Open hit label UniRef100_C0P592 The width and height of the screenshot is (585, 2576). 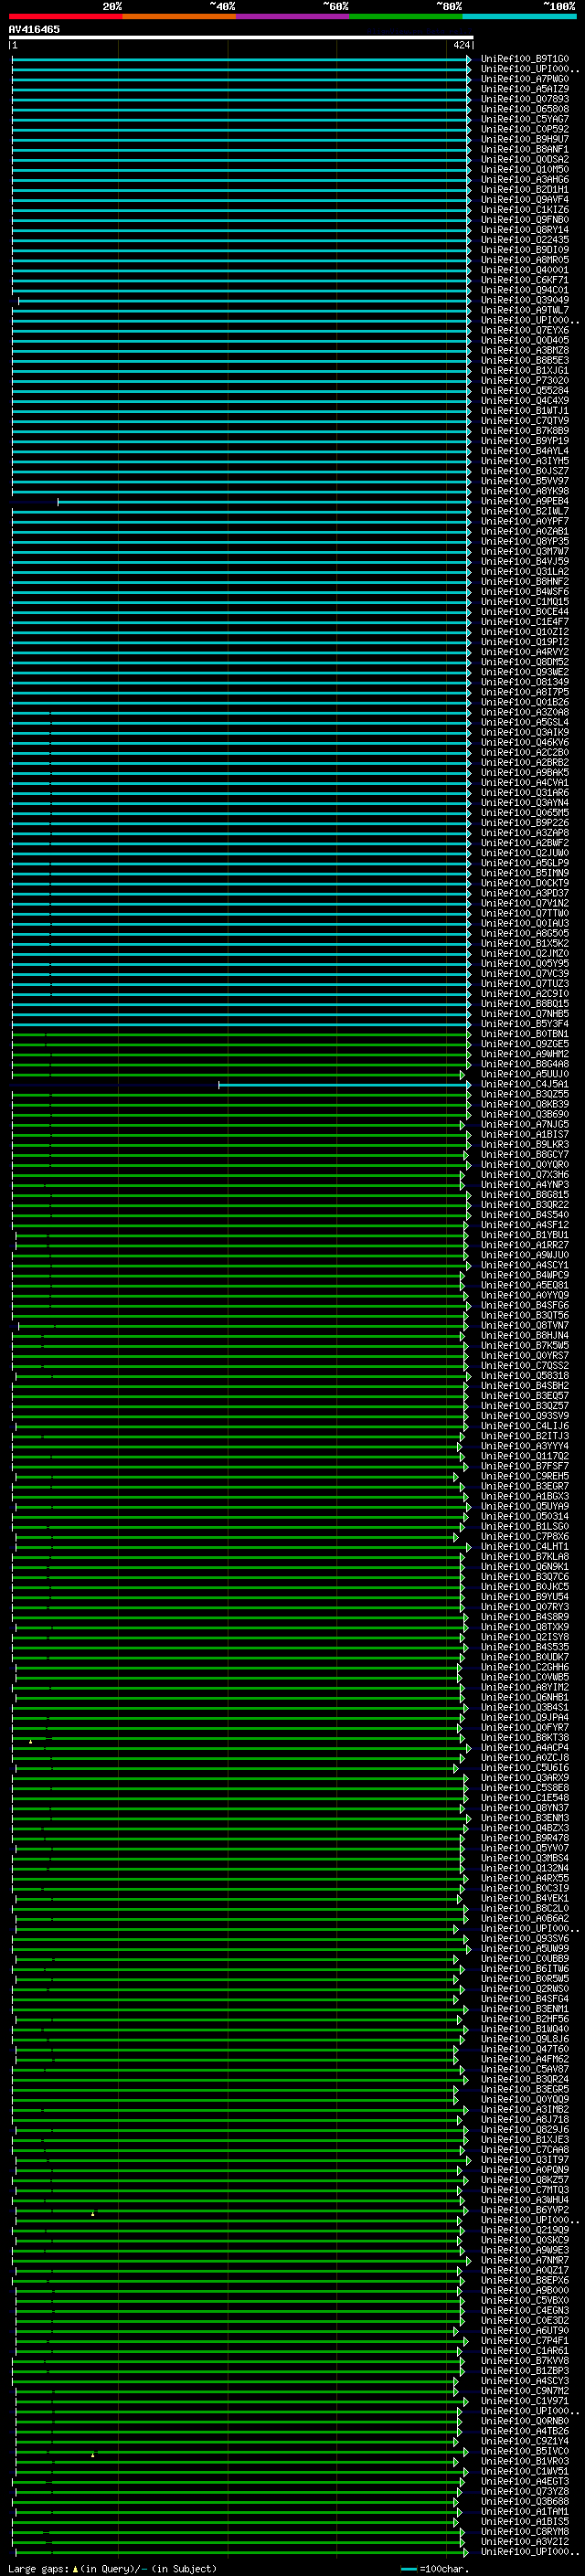[x=525, y=129]
